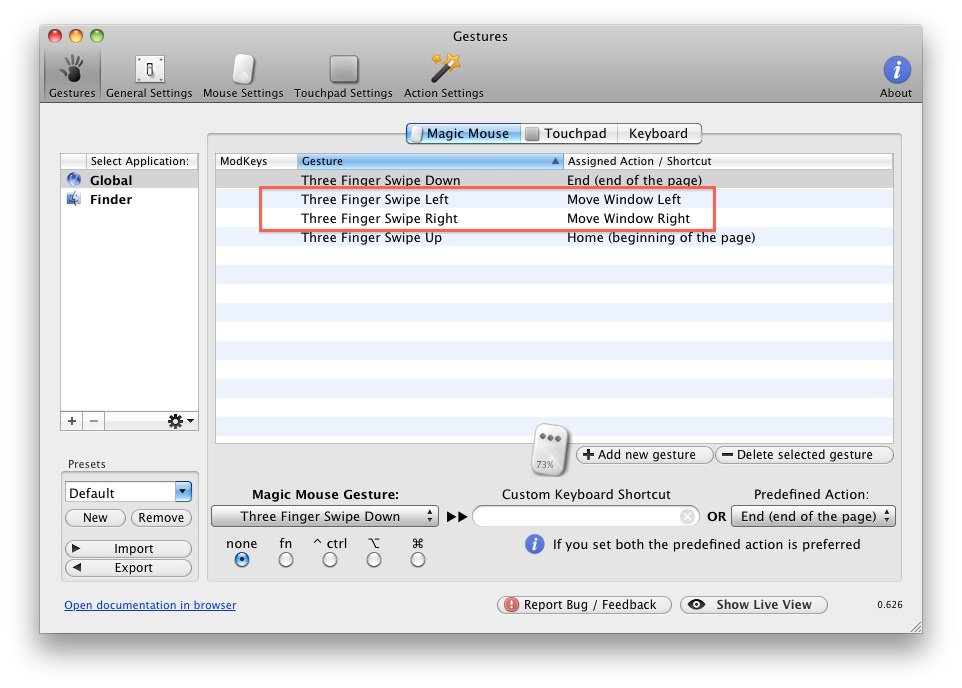Open the Magic Mouse Gesture dropdown

325,516
